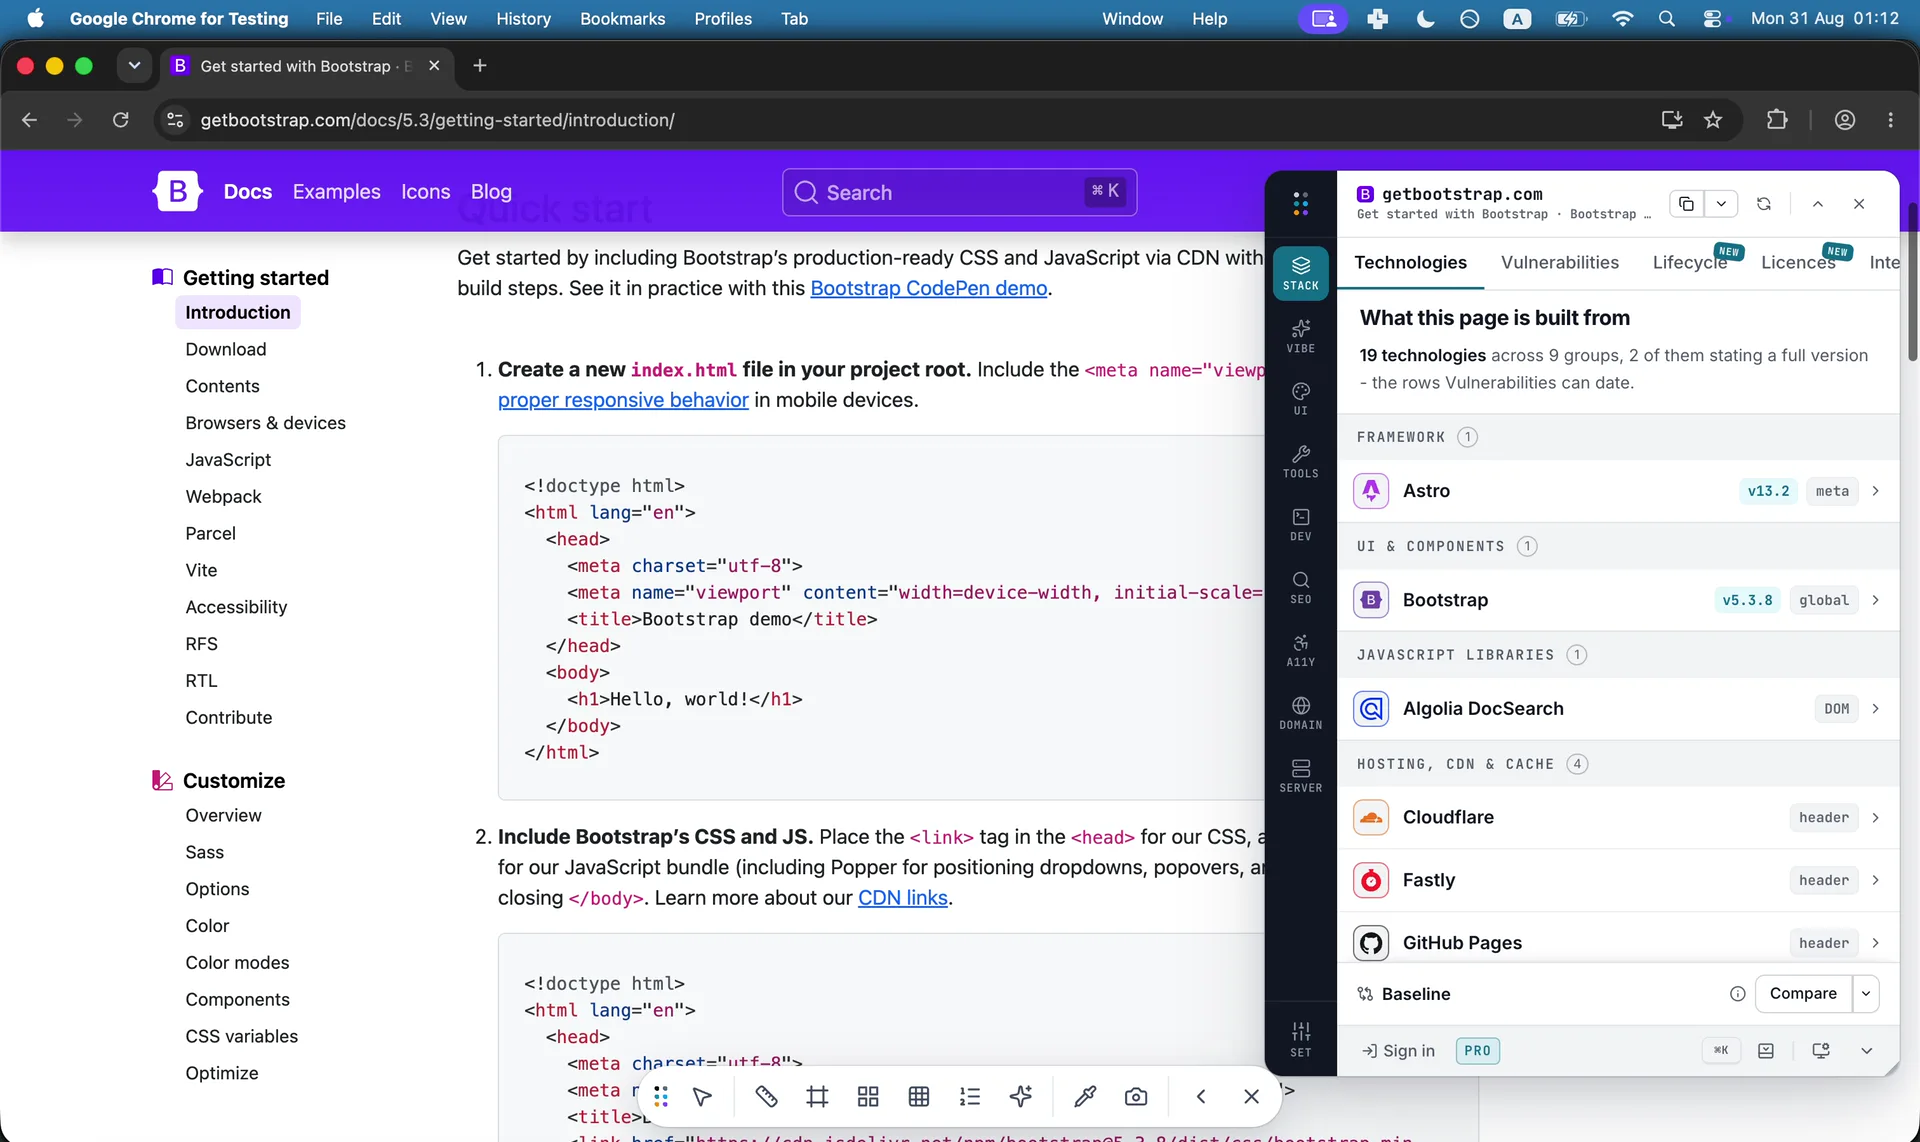Open the History menu in menu bar
This screenshot has height=1142, width=1920.
click(x=523, y=19)
